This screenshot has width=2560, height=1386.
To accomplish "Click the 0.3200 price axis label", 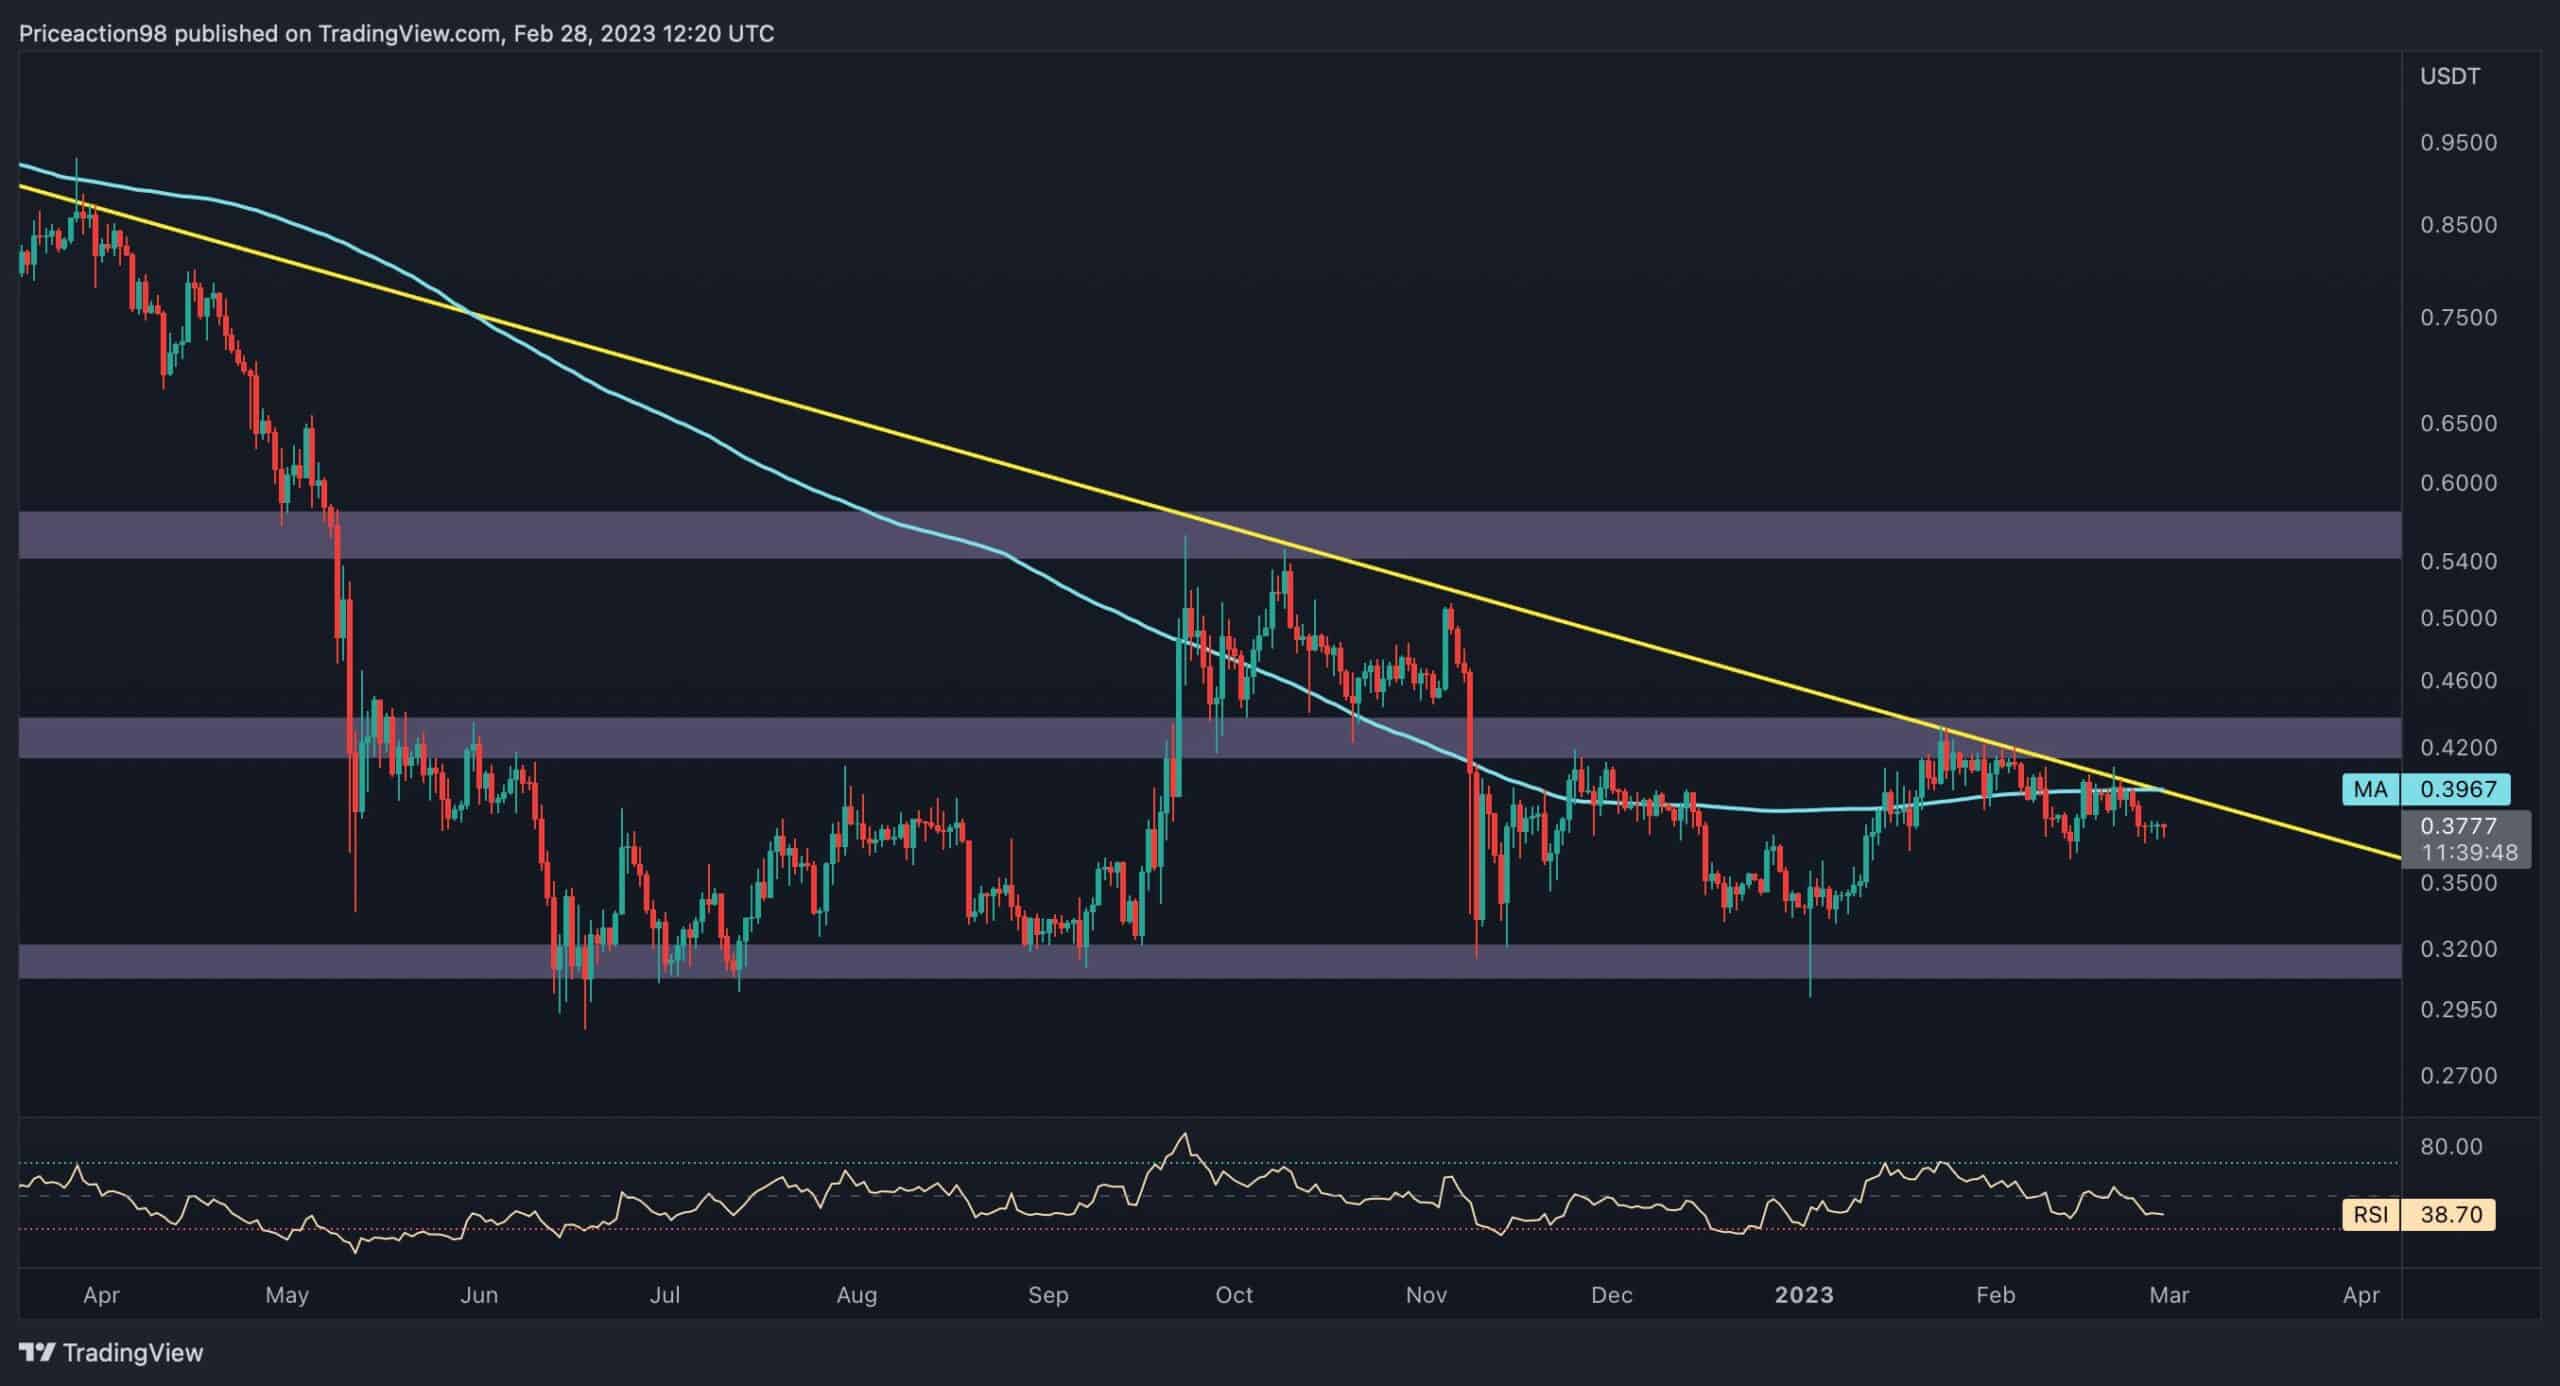I will (2458, 949).
